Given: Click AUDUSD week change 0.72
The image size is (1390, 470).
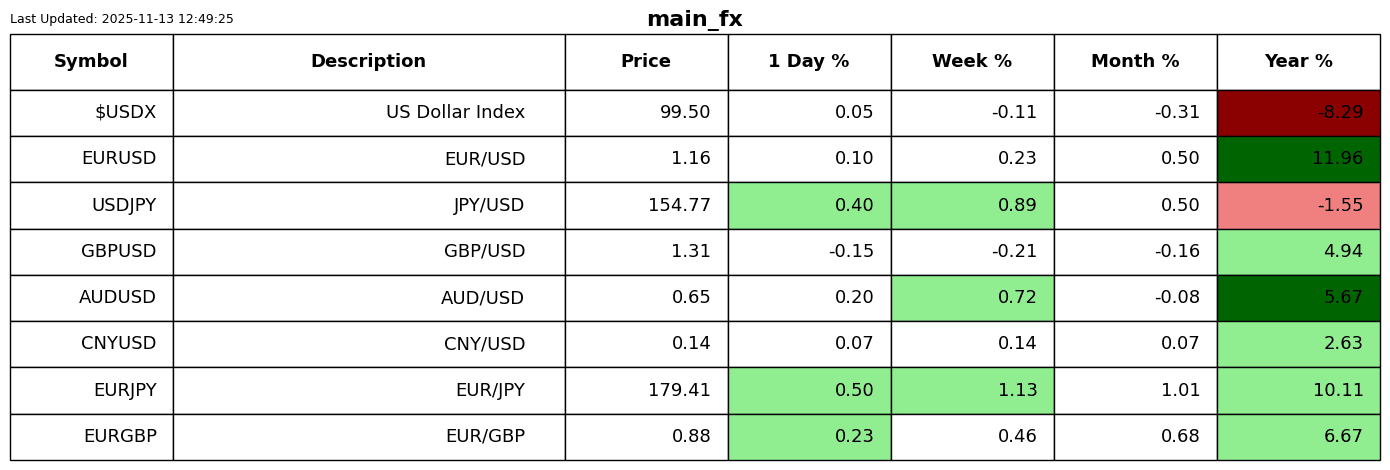Looking at the screenshot, I should pyautogui.click(x=972, y=298).
